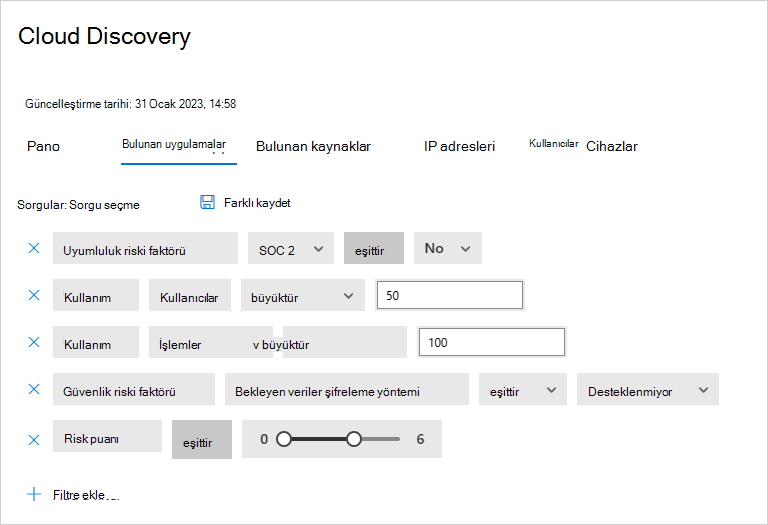Open the Kullanıcılar tab
The height and width of the screenshot is (525, 768).
[x=553, y=143]
